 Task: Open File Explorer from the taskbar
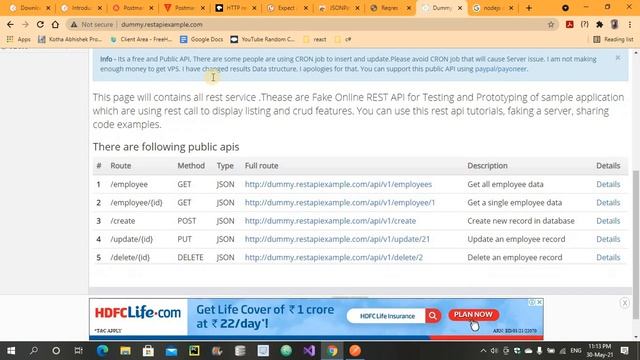point(125,351)
